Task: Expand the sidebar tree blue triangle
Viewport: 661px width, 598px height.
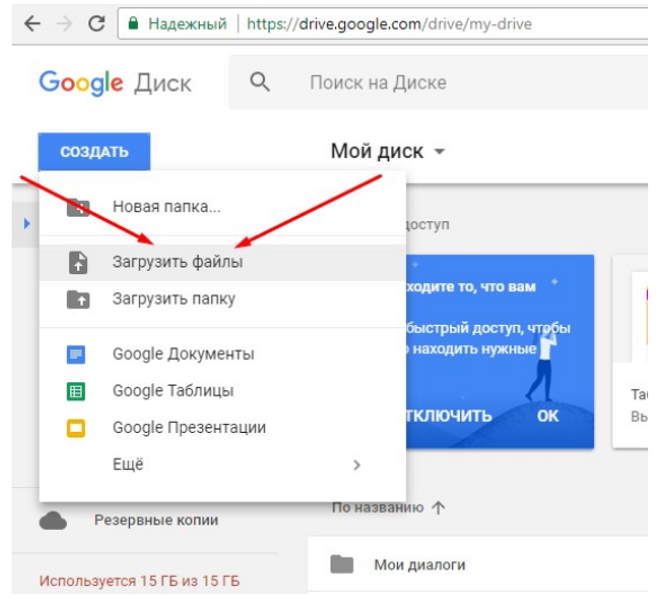Action: click(x=27, y=223)
